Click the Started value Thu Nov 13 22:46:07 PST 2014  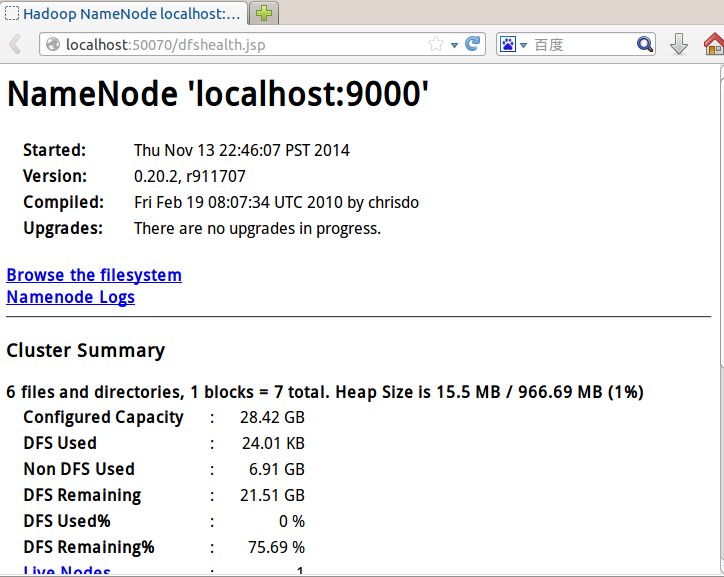point(242,150)
